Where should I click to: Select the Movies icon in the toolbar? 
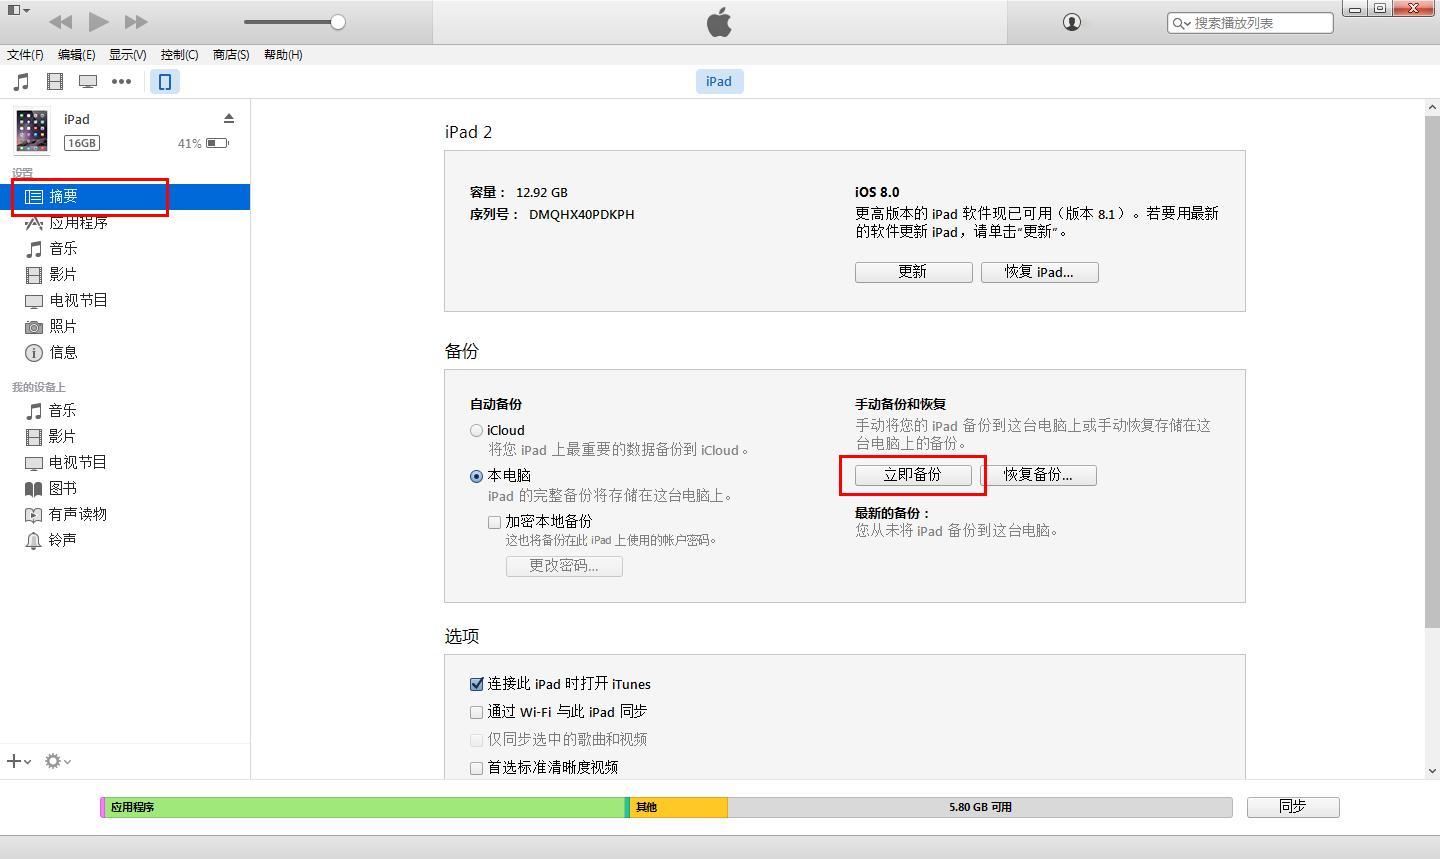coord(55,81)
